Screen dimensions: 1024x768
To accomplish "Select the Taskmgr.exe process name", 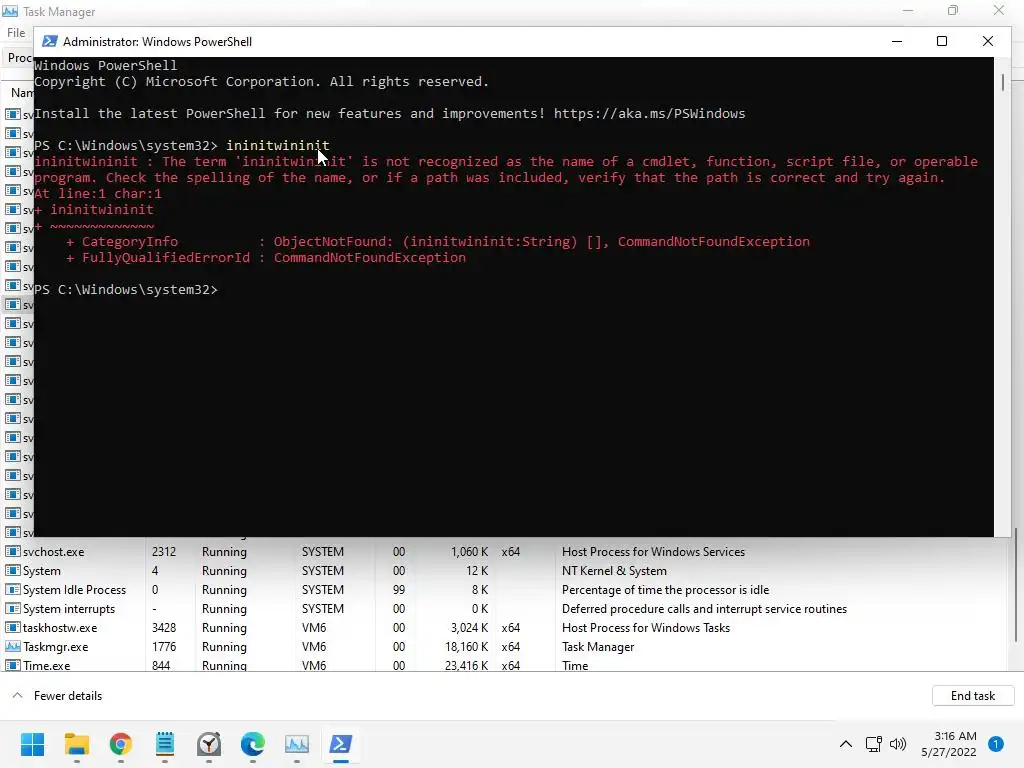I will pyautogui.click(x=56, y=647).
